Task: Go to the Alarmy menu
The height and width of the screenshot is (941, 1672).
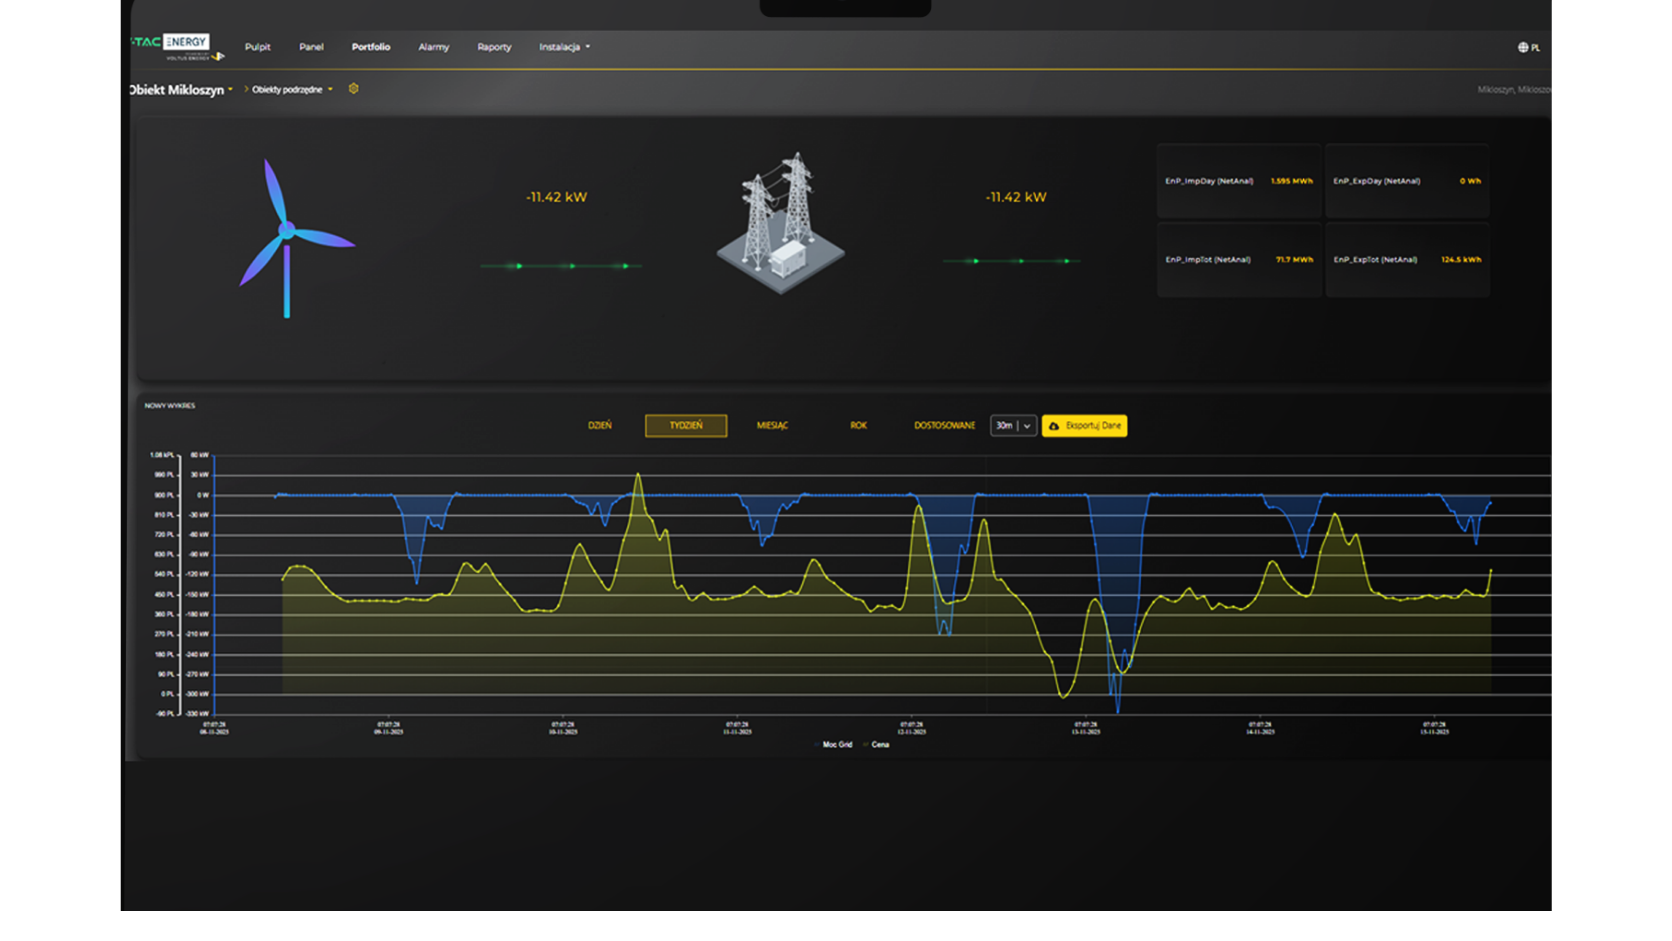Action: 434,47
